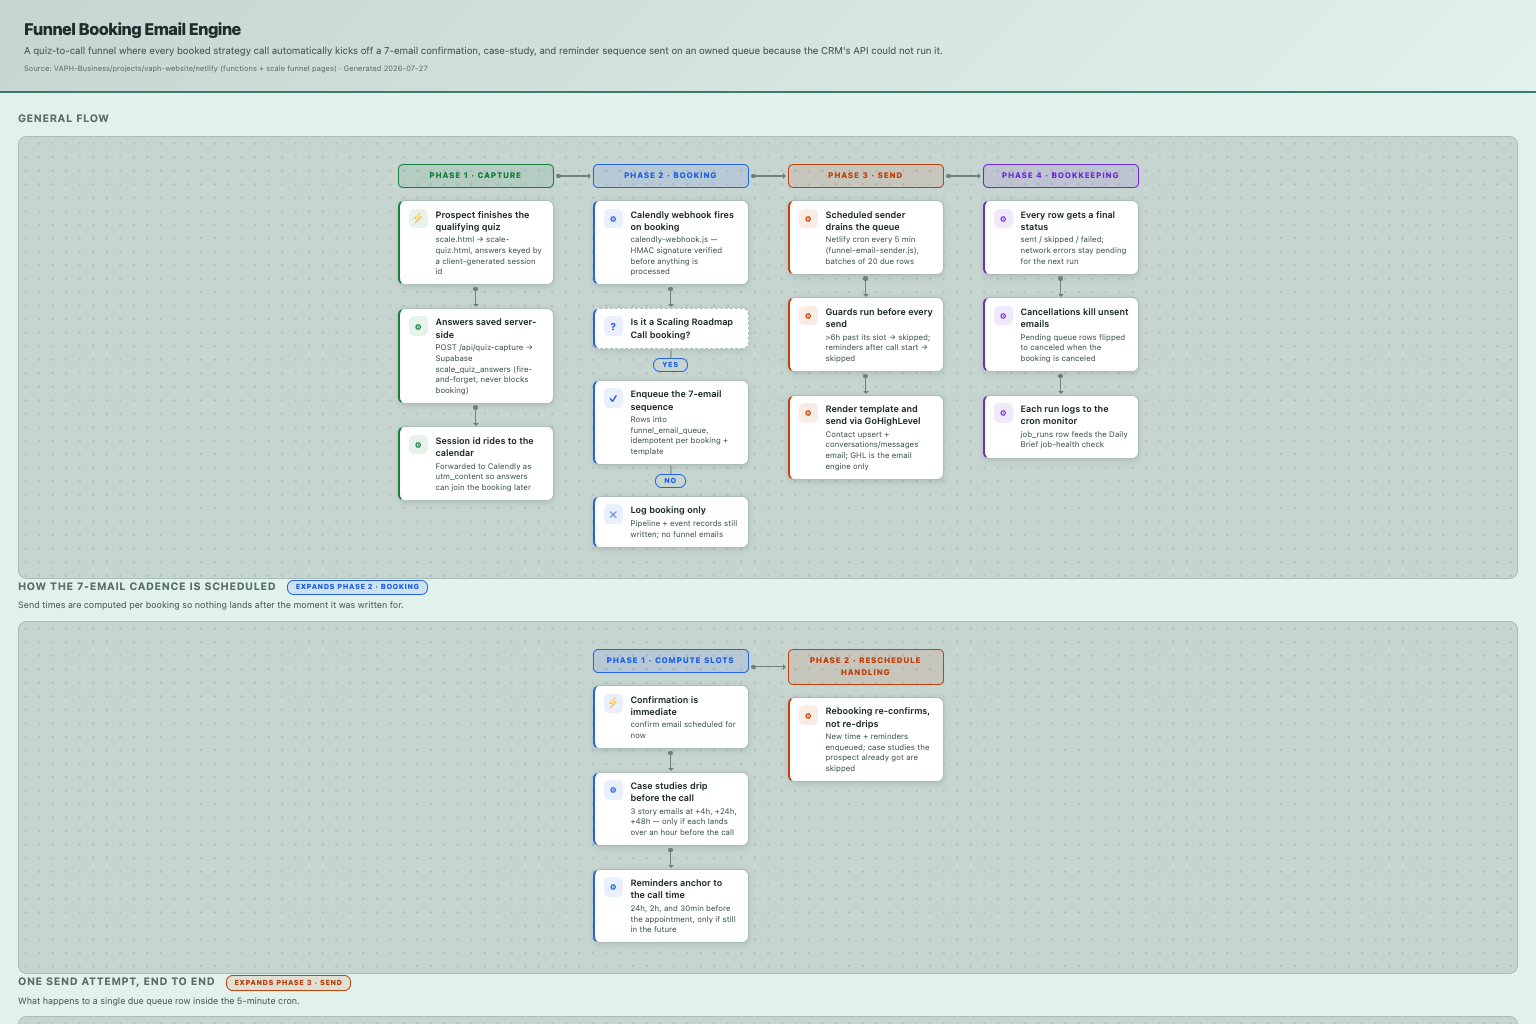Click the Guards run before every send title

coord(879,318)
